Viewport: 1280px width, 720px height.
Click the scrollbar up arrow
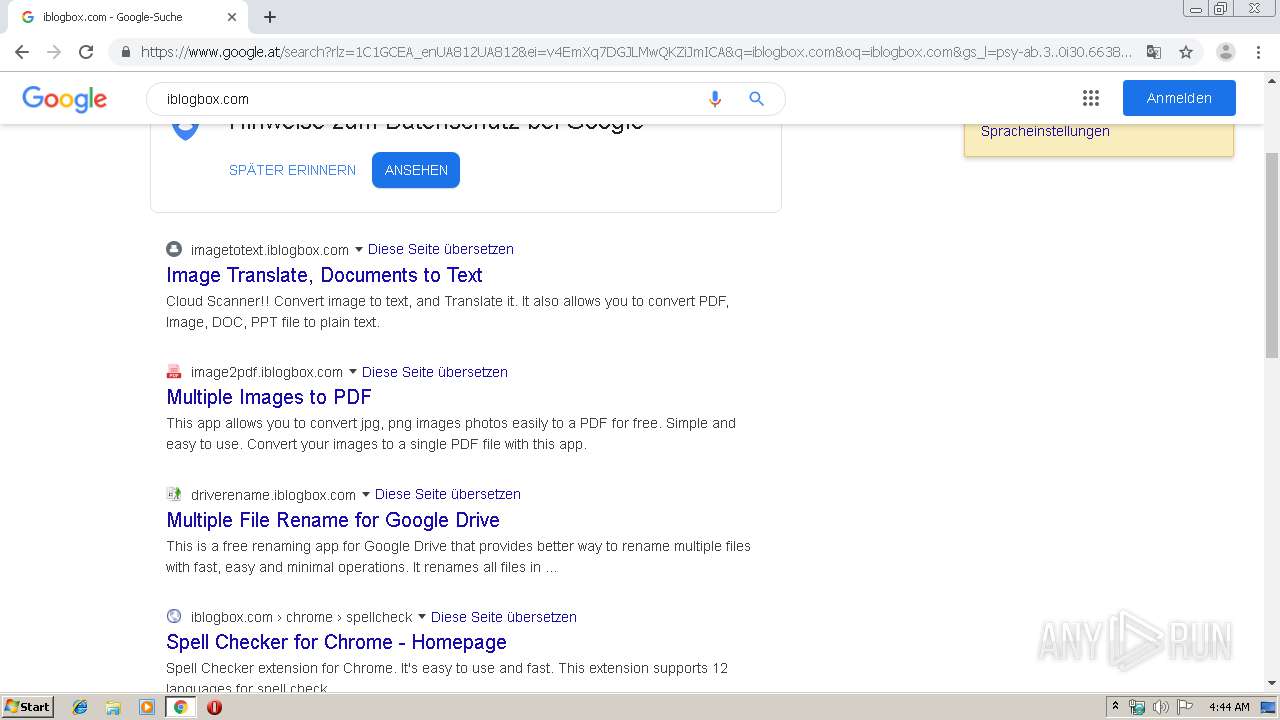tap(1272, 79)
